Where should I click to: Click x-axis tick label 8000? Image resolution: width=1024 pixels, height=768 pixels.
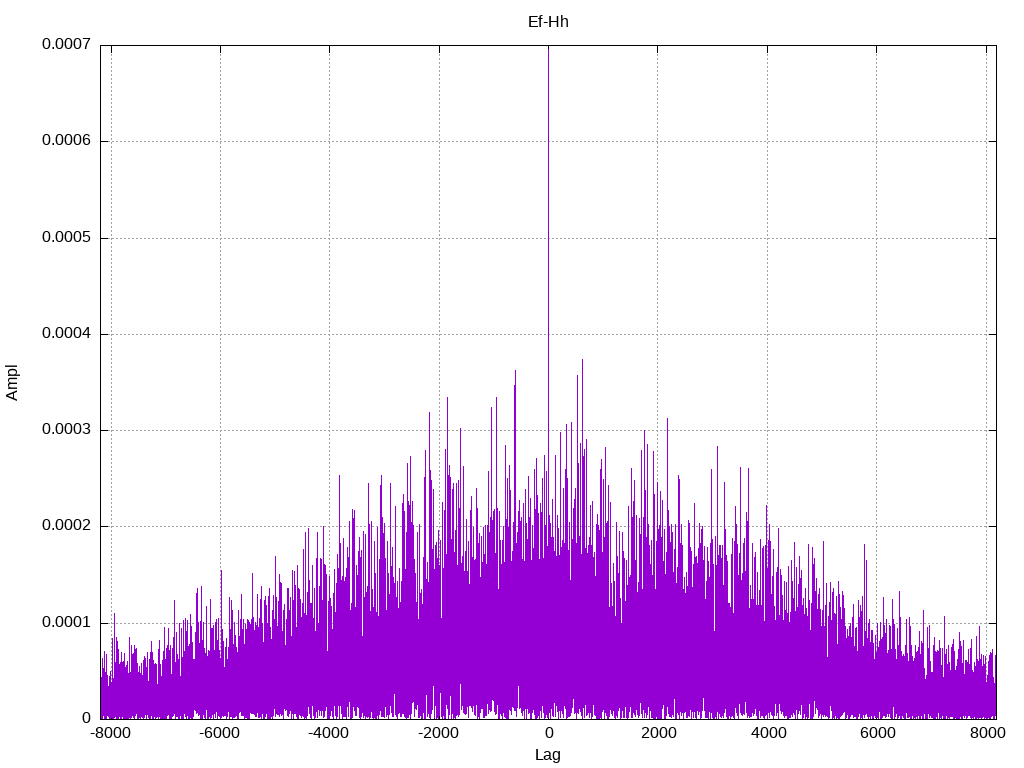(x=987, y=733)
